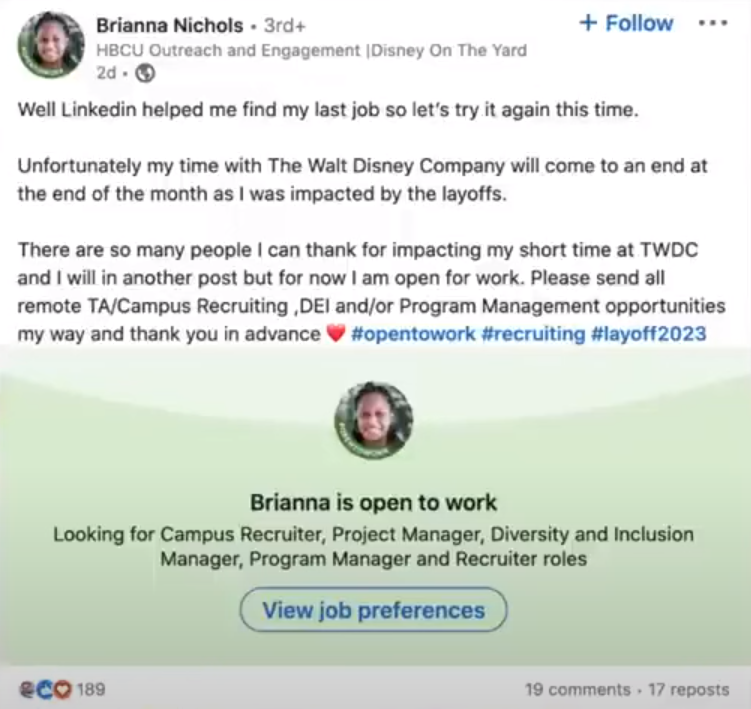Open the Brianna Nichols name link
This screenshot has height=709, width=751.
point(170,25)
